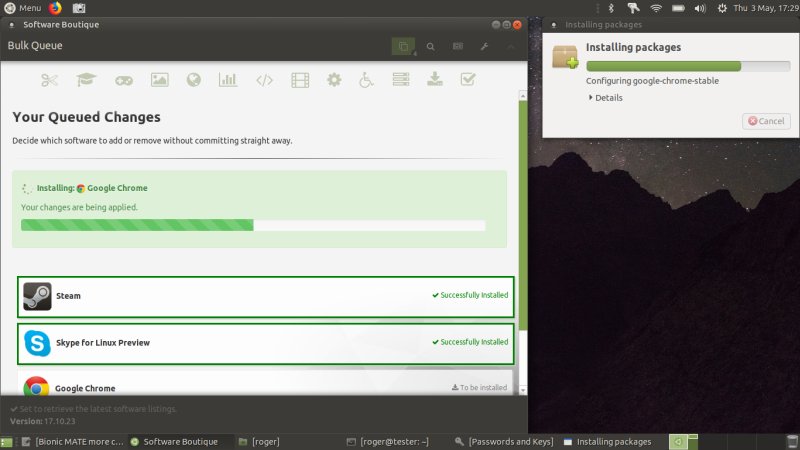Open the Office category bar chart icon
800x450 pixels.
pos(228,80)
